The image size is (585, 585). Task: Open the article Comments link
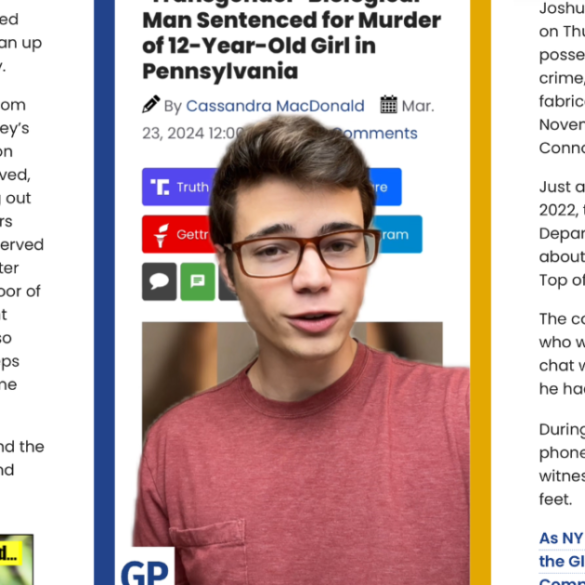click(x=377, y=133)
